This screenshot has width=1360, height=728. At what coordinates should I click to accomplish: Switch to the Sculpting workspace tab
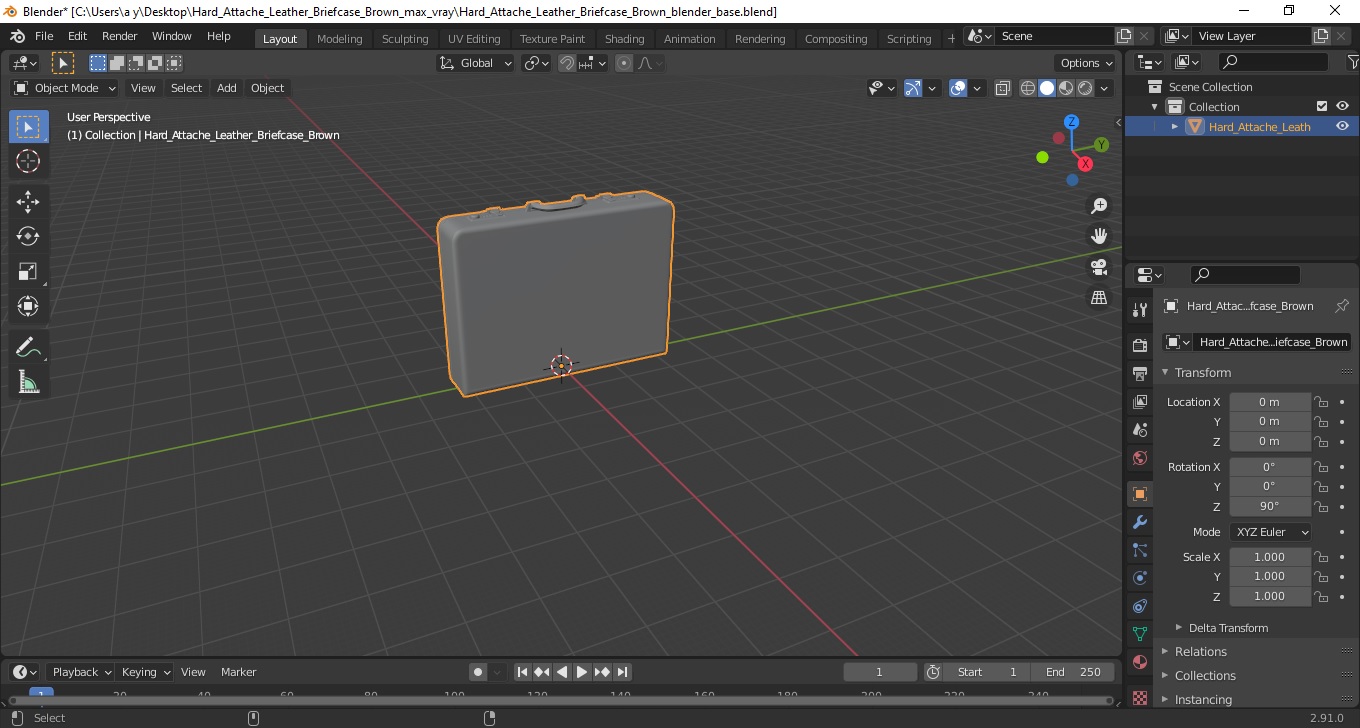coord(405,39)
